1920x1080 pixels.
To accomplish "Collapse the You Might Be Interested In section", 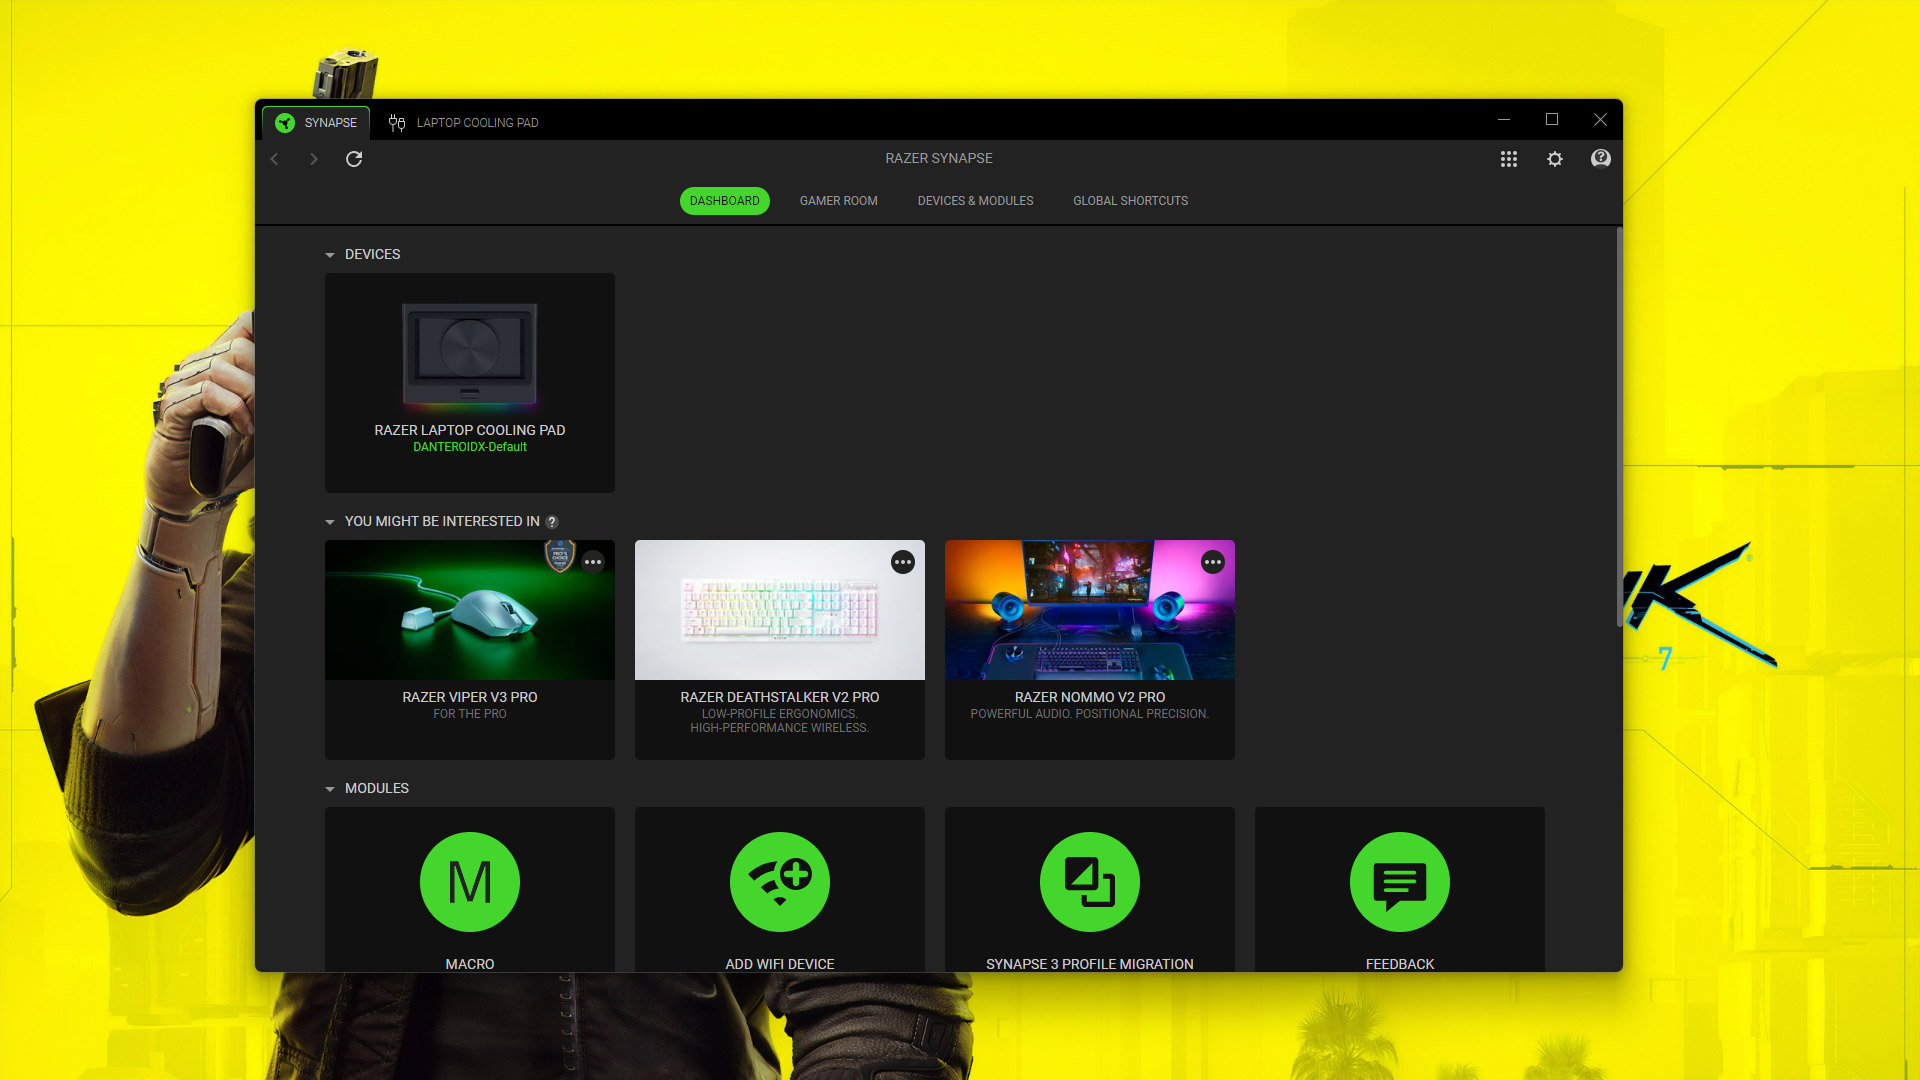I will [x=330, y=522].
